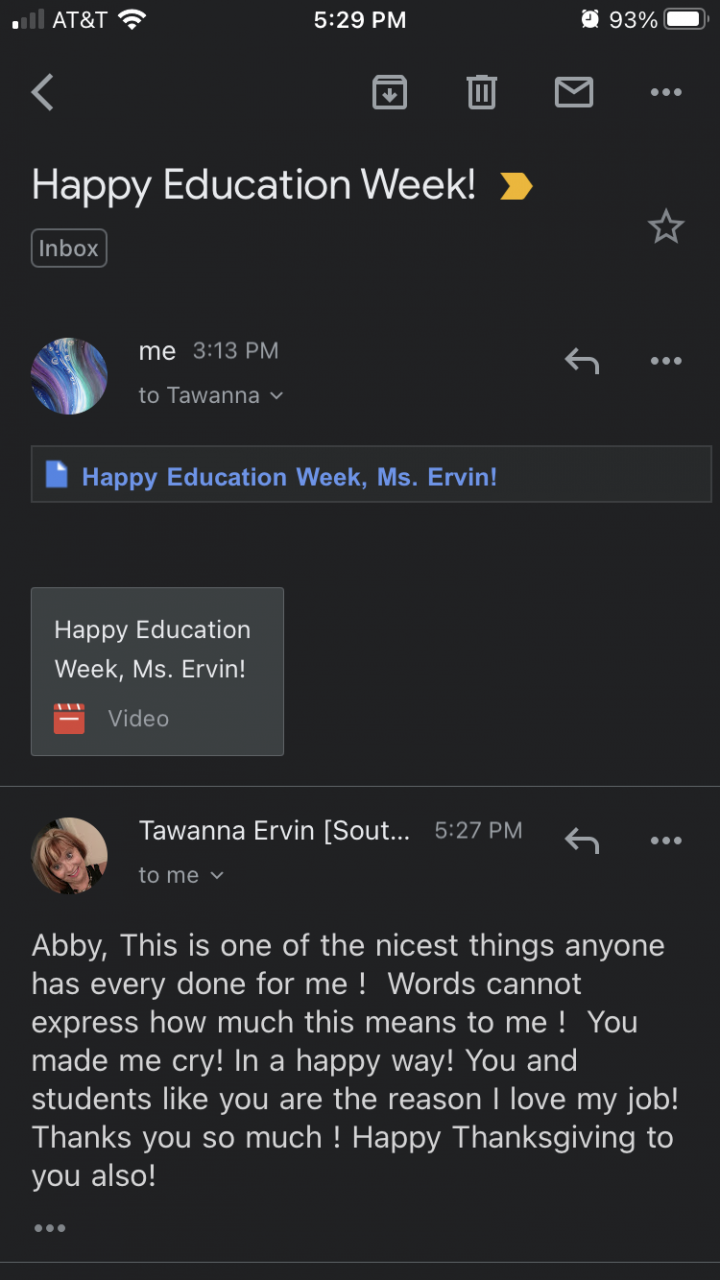Toggle the yellow importance marker
Viewport: 720px width, 1280px height.
tap(516, 186)
